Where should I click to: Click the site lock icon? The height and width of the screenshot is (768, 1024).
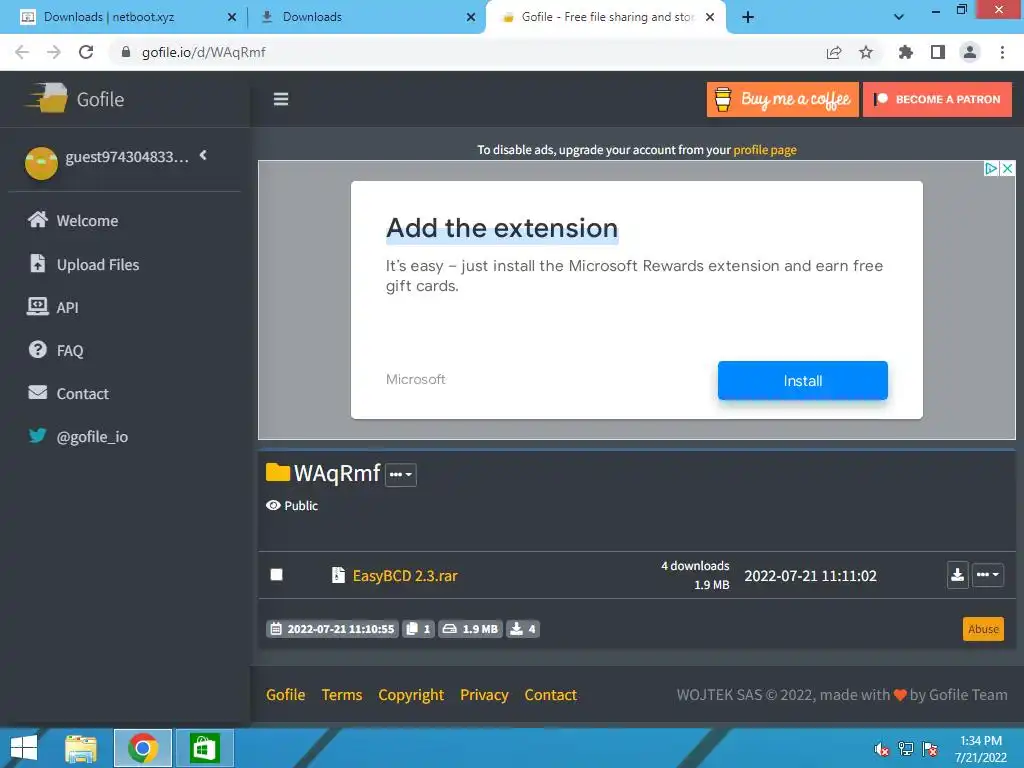126,52
